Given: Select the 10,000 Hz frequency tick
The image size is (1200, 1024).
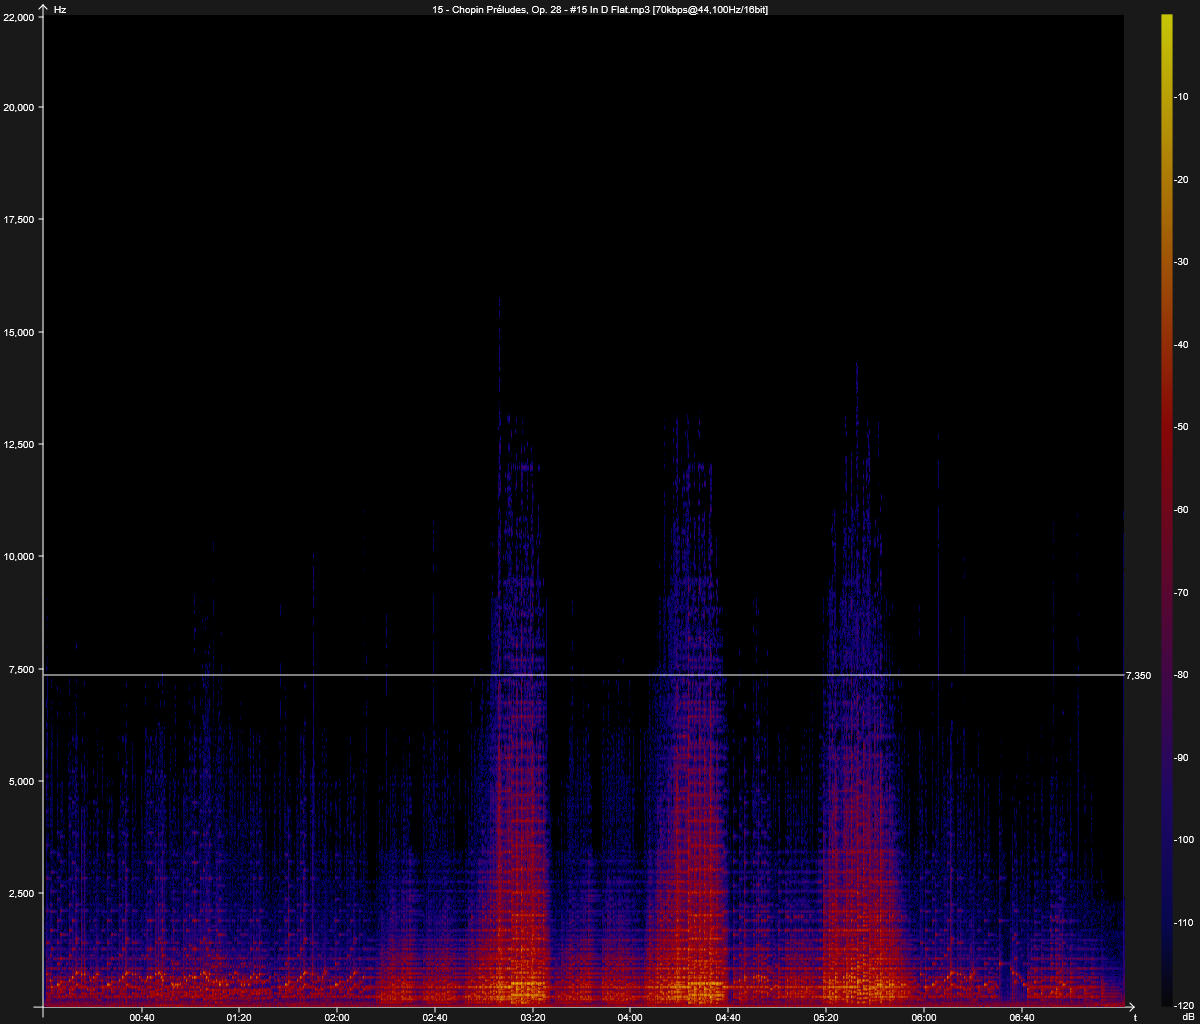Looking at the screenshot, I should pos(20,556).
